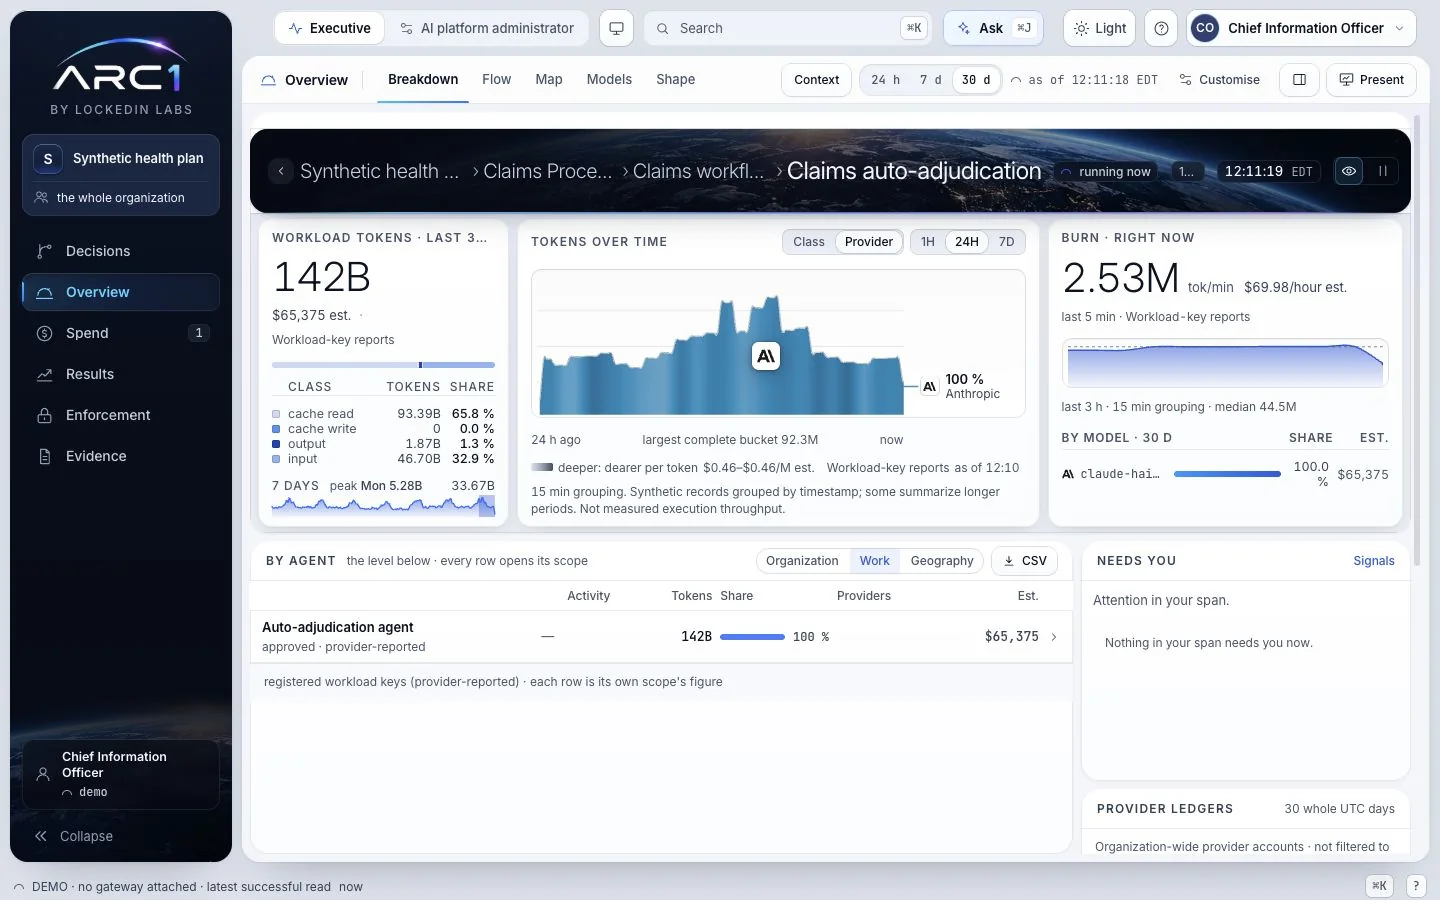This screenshot has width=1440, height=900.
Task: Download the agent table as CSV
Action: click(1025, 561)
